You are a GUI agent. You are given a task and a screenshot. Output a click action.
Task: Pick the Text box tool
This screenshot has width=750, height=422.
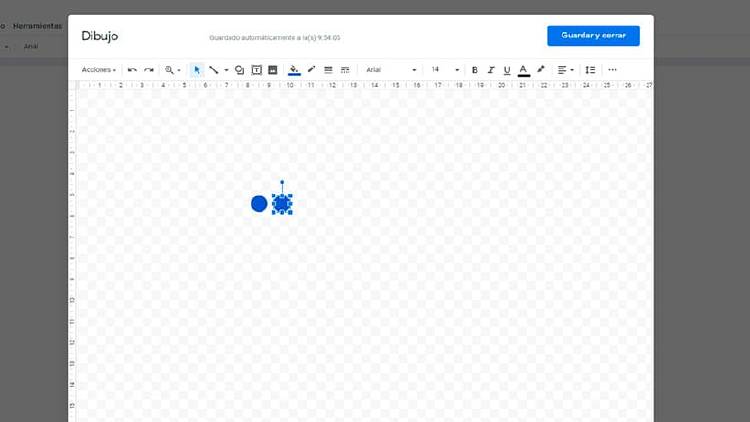pyautogui.click(x=257, y=70)
